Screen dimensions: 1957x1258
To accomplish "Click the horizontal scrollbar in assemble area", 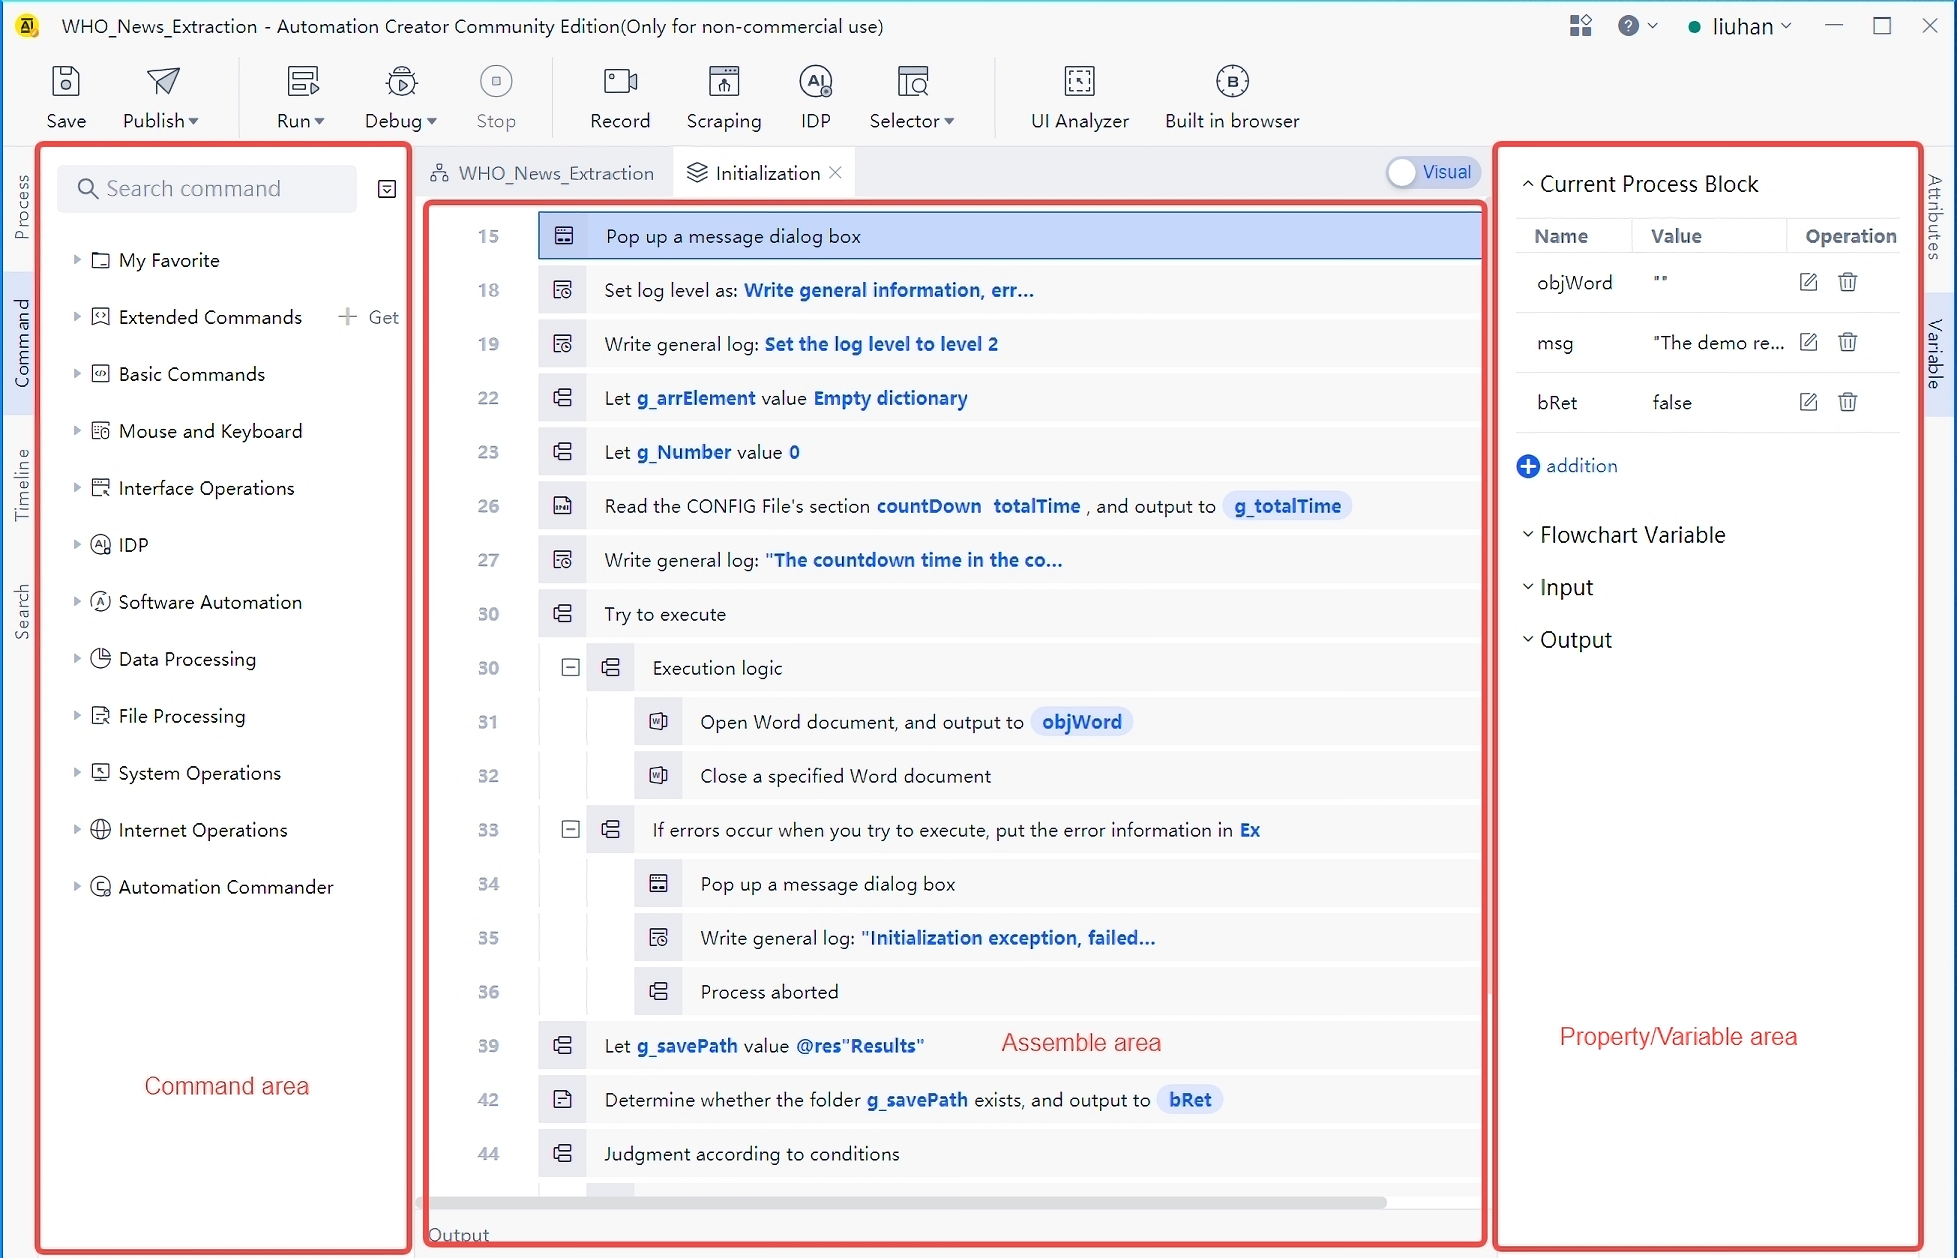I will [906, 1203].
